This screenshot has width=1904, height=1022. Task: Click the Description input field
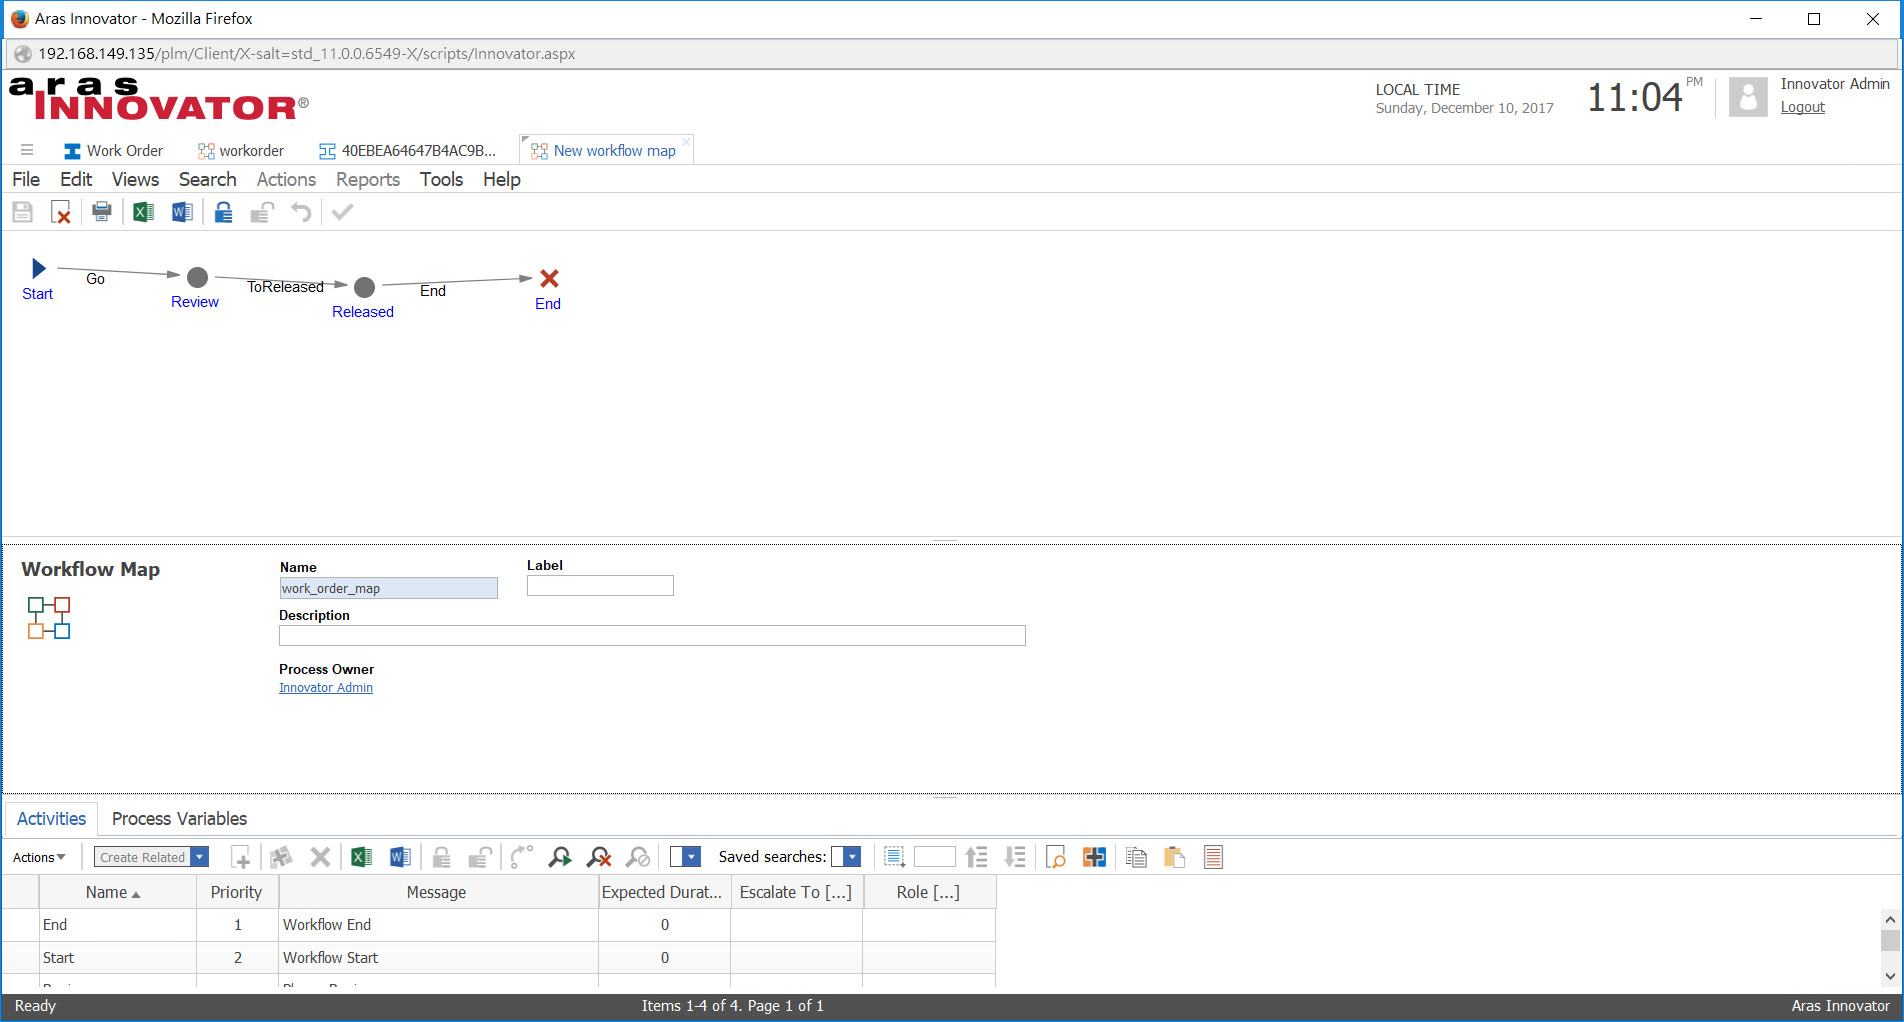pos(652,635)
